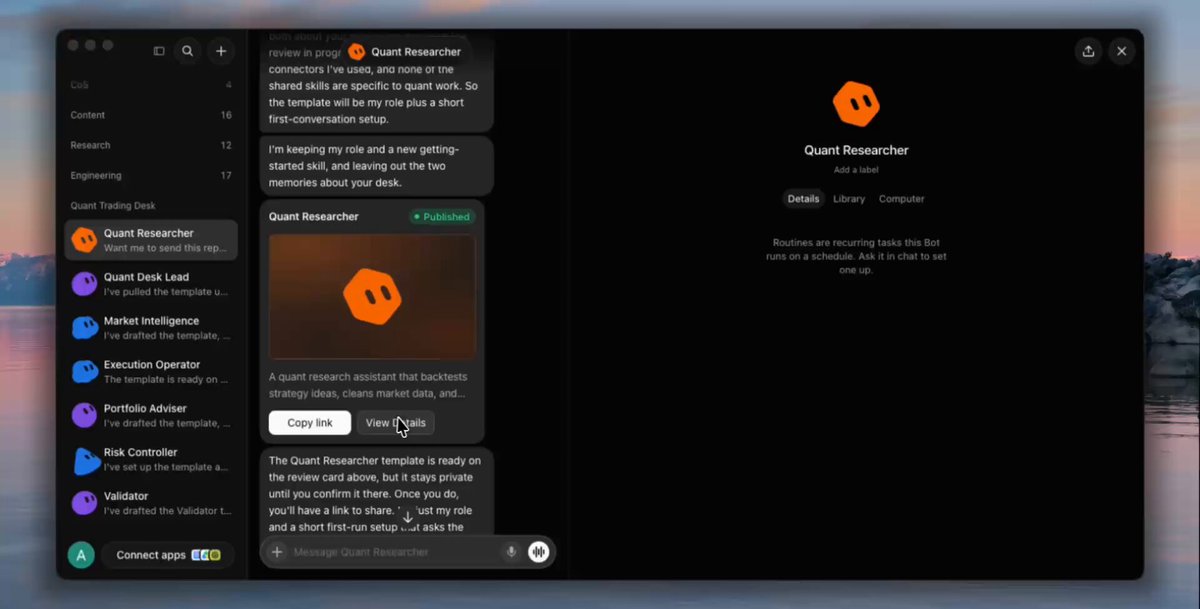Click the microphone dictation icon
Viewport: 1200px width, 609px height.
click(511, 552)
